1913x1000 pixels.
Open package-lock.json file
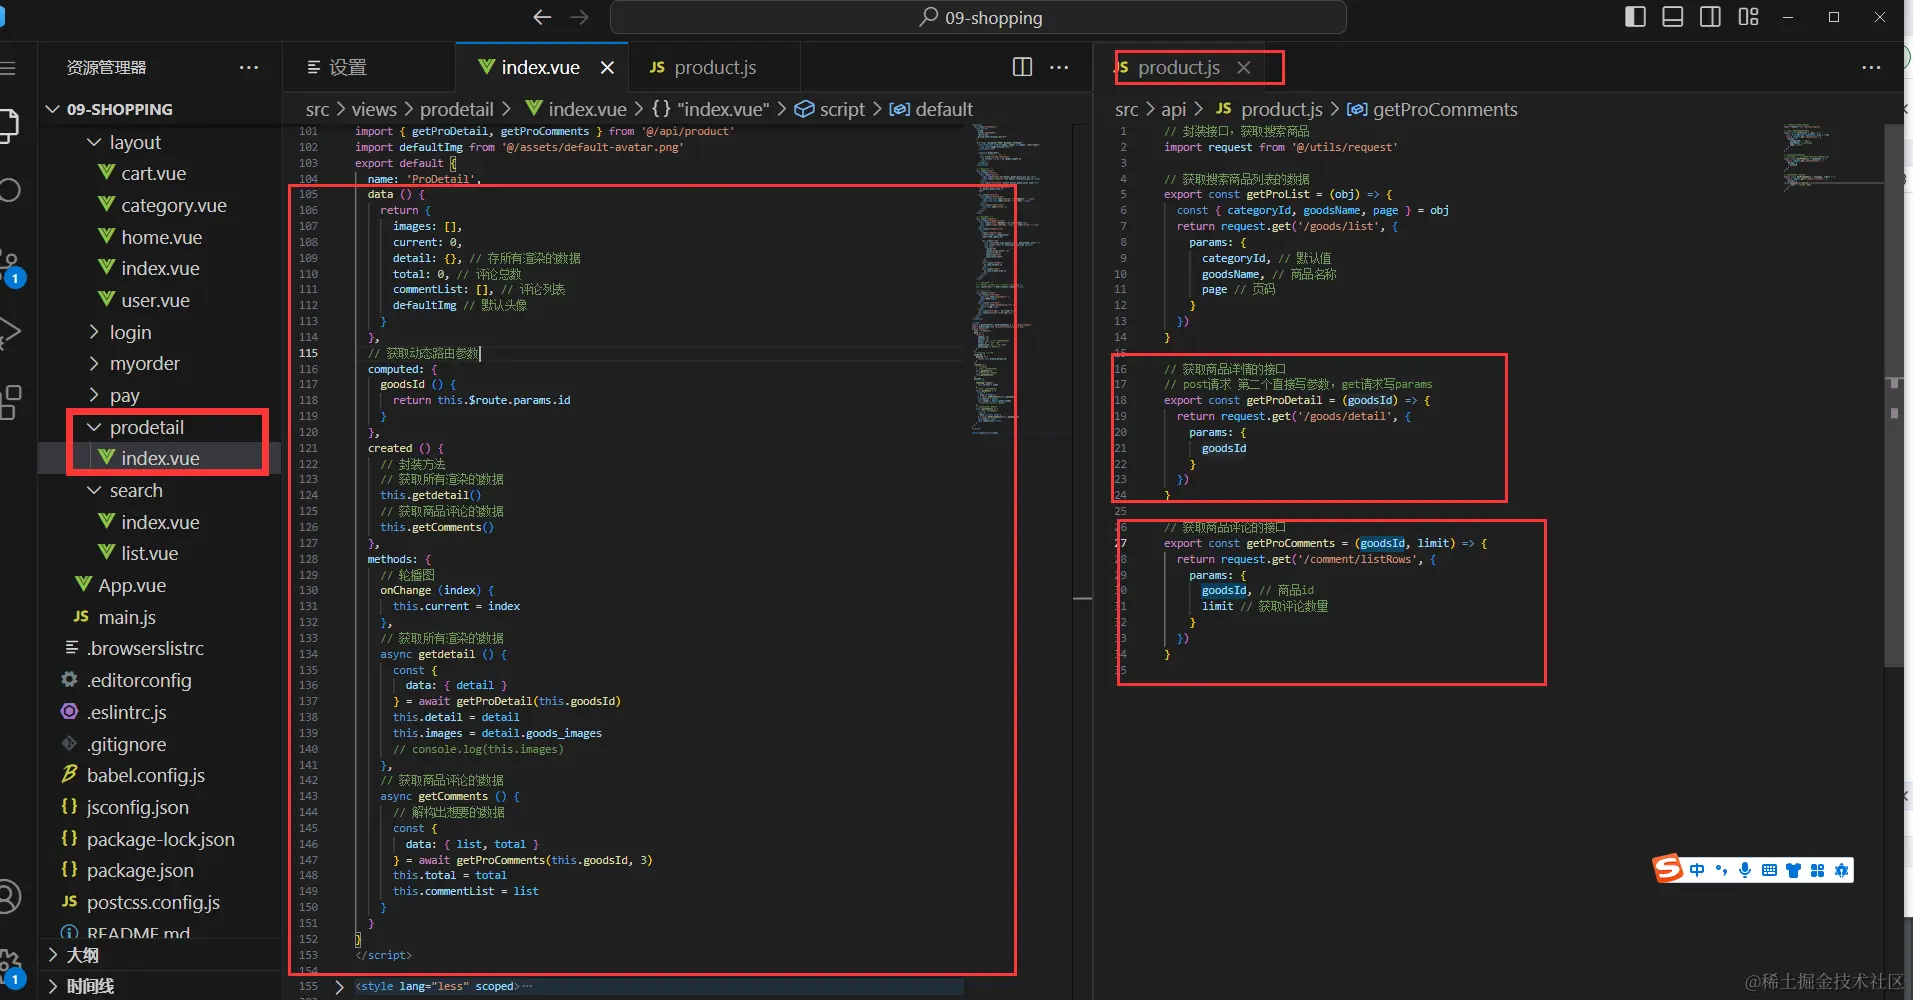pyautogui.click(x=160, y=839)
